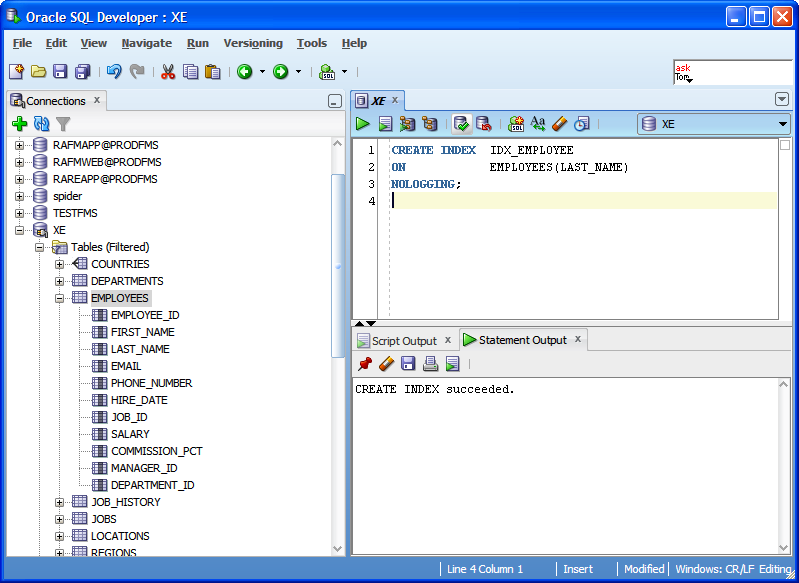
Task: Clear the worksheet with eraser icon
Action: click(560, 124)
